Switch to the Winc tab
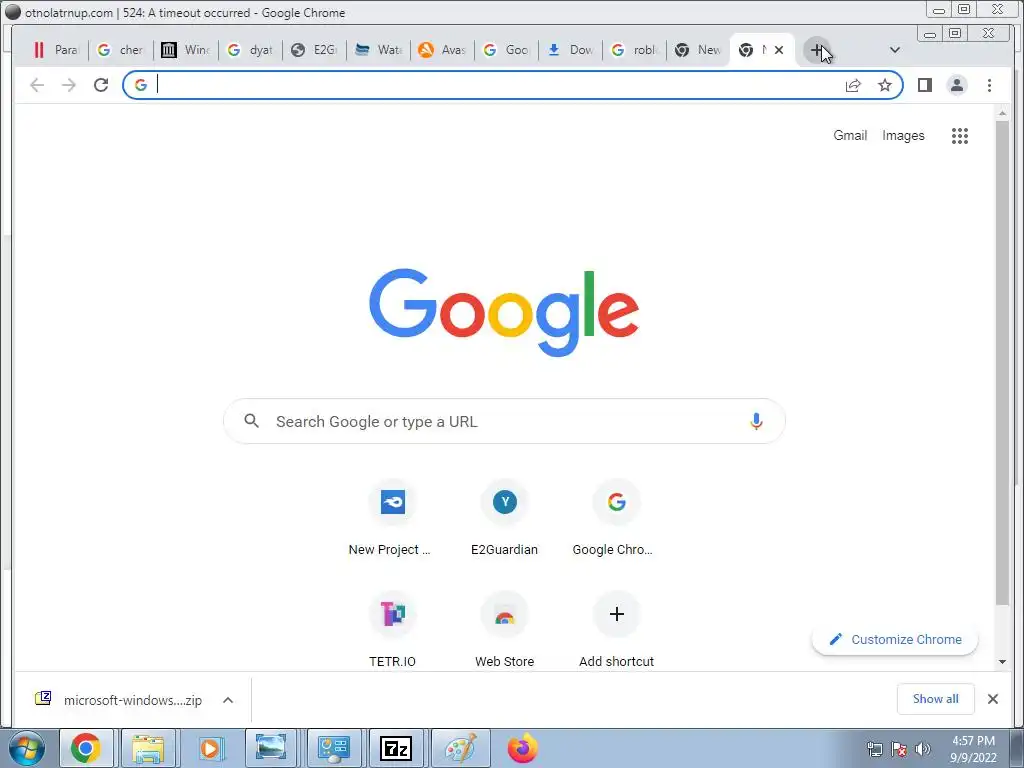 coord(185,50)
